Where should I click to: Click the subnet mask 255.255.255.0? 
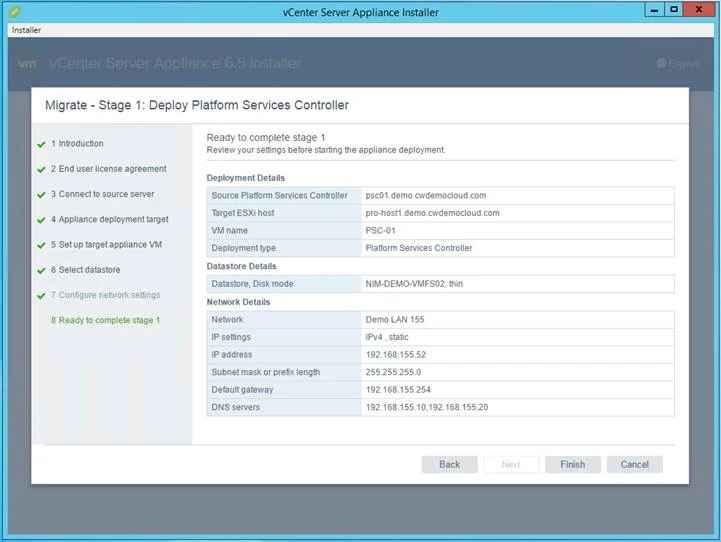(x=393, y=372)
